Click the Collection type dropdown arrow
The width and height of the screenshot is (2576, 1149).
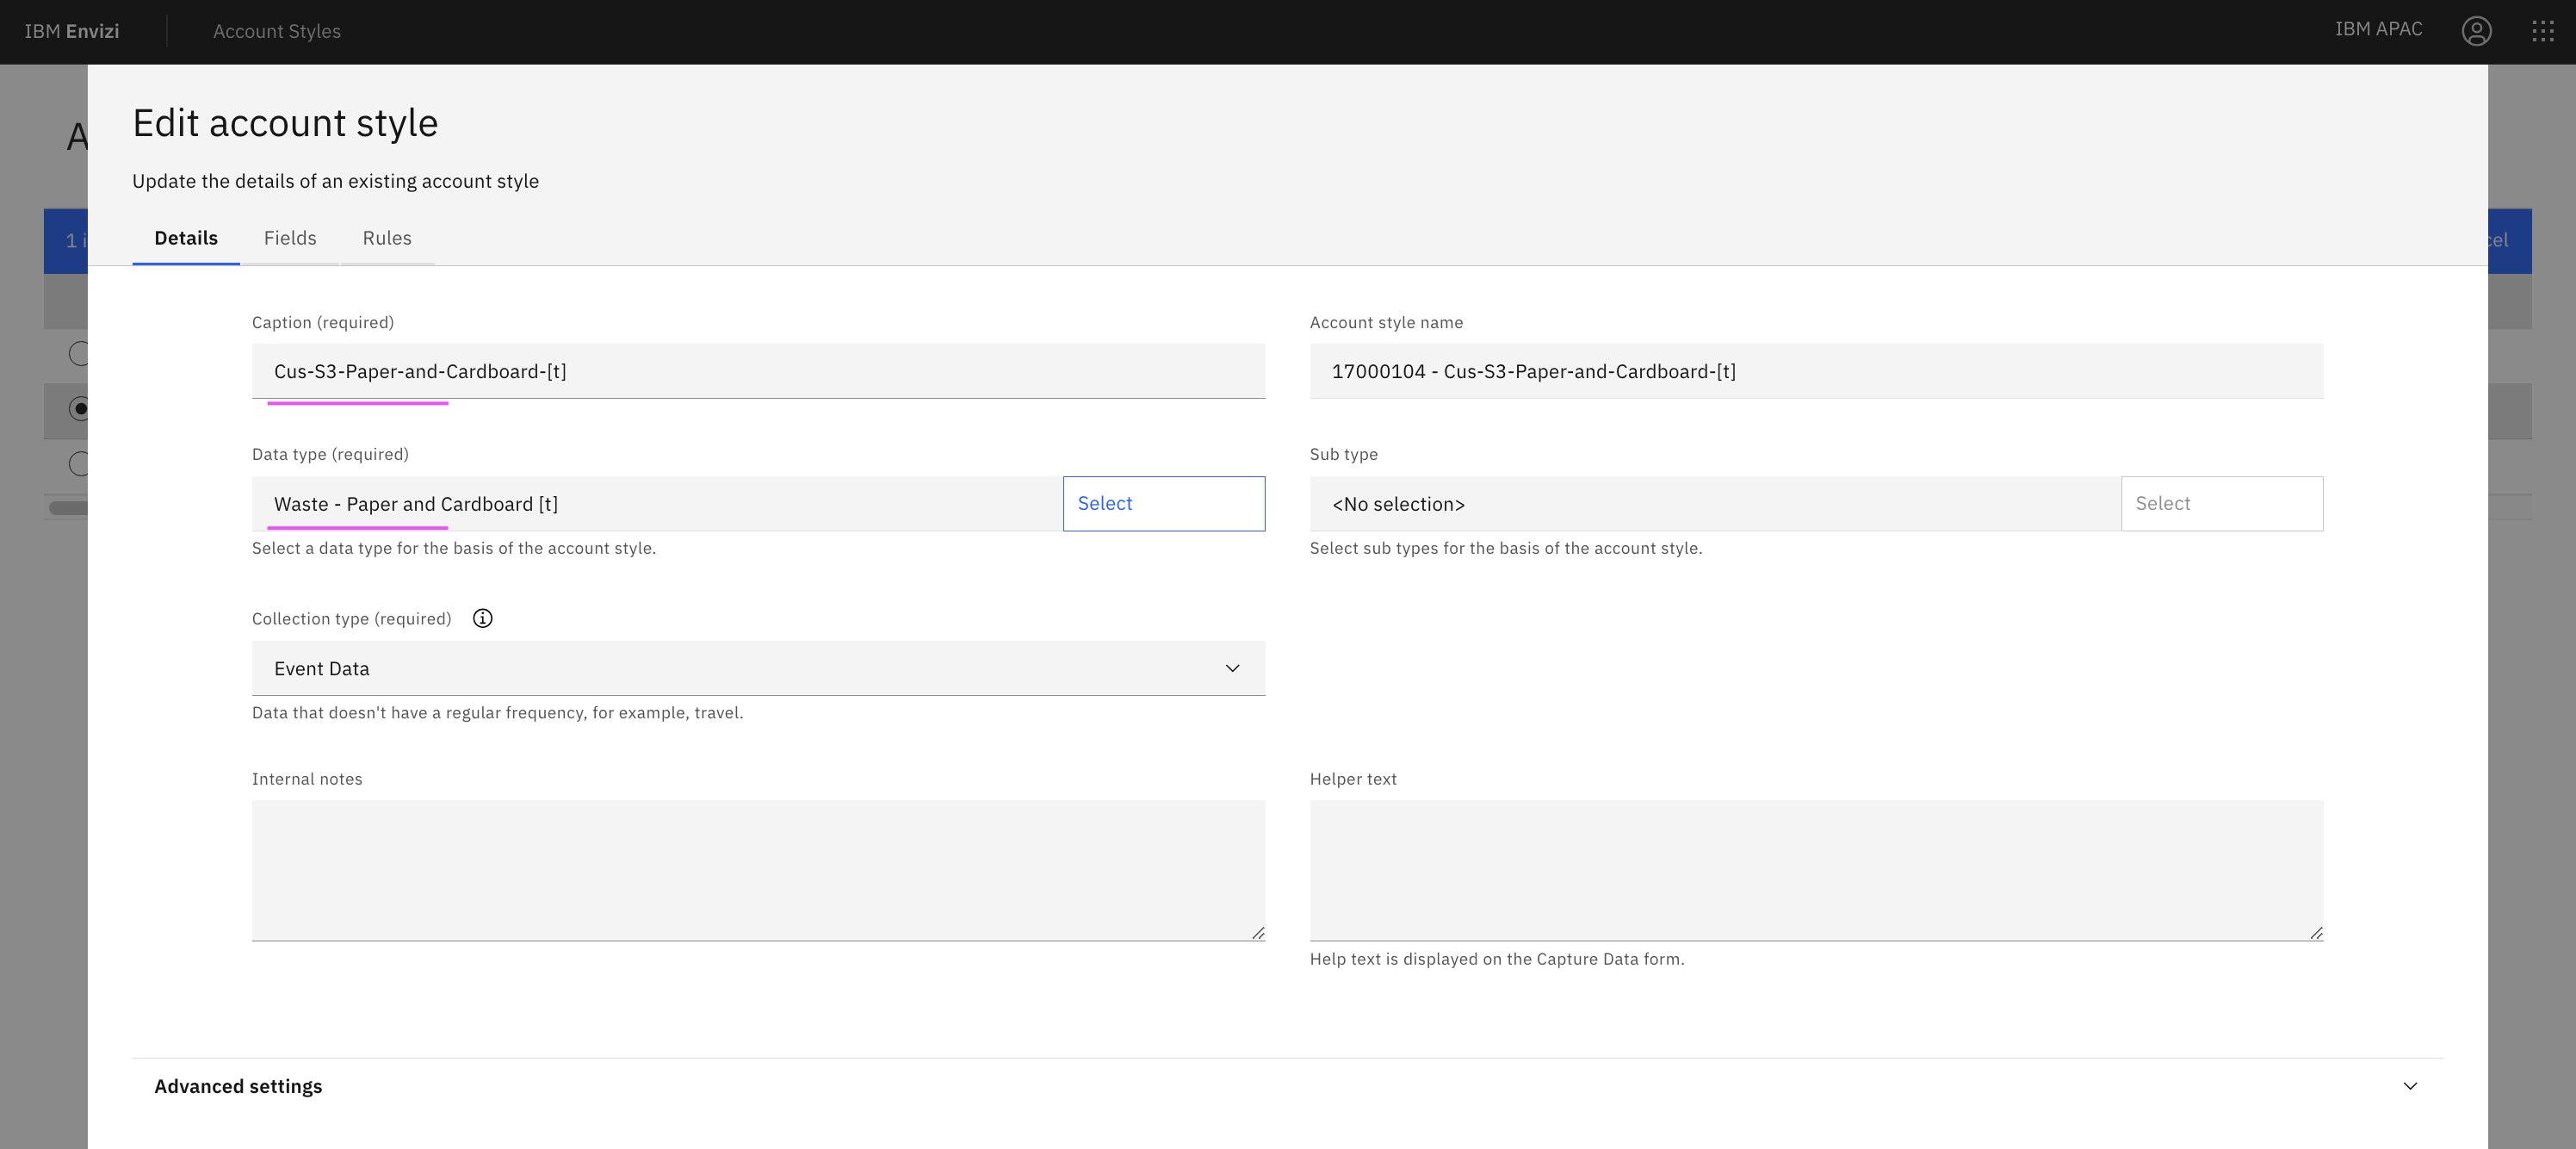point(1232,668)
